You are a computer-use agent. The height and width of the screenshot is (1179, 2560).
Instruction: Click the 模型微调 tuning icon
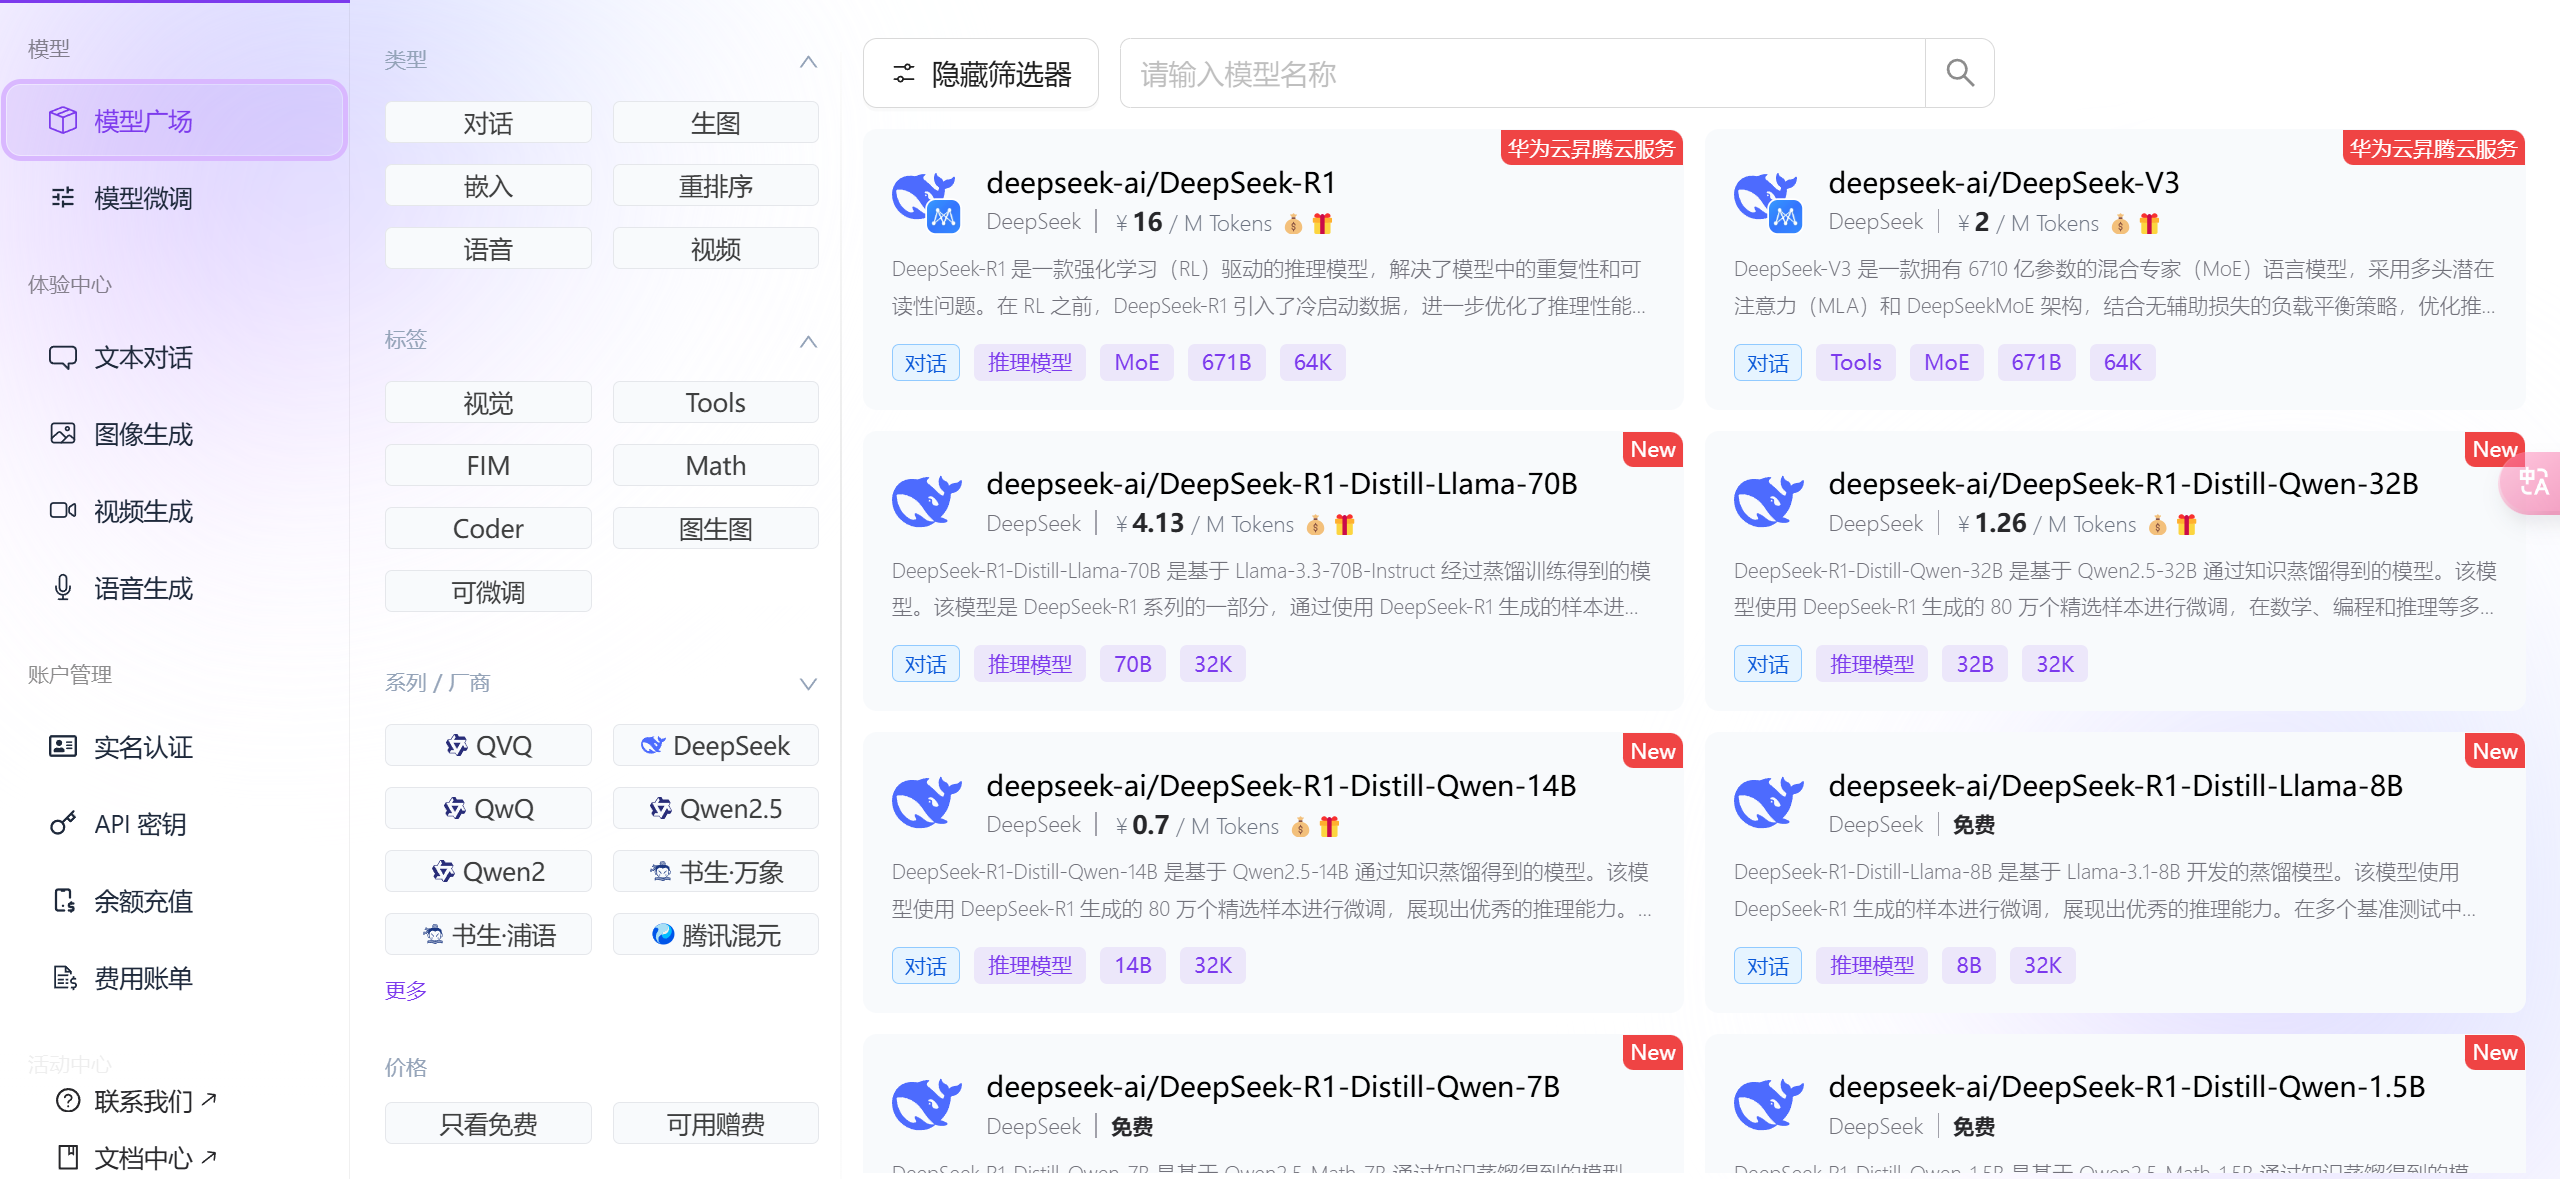63,198
